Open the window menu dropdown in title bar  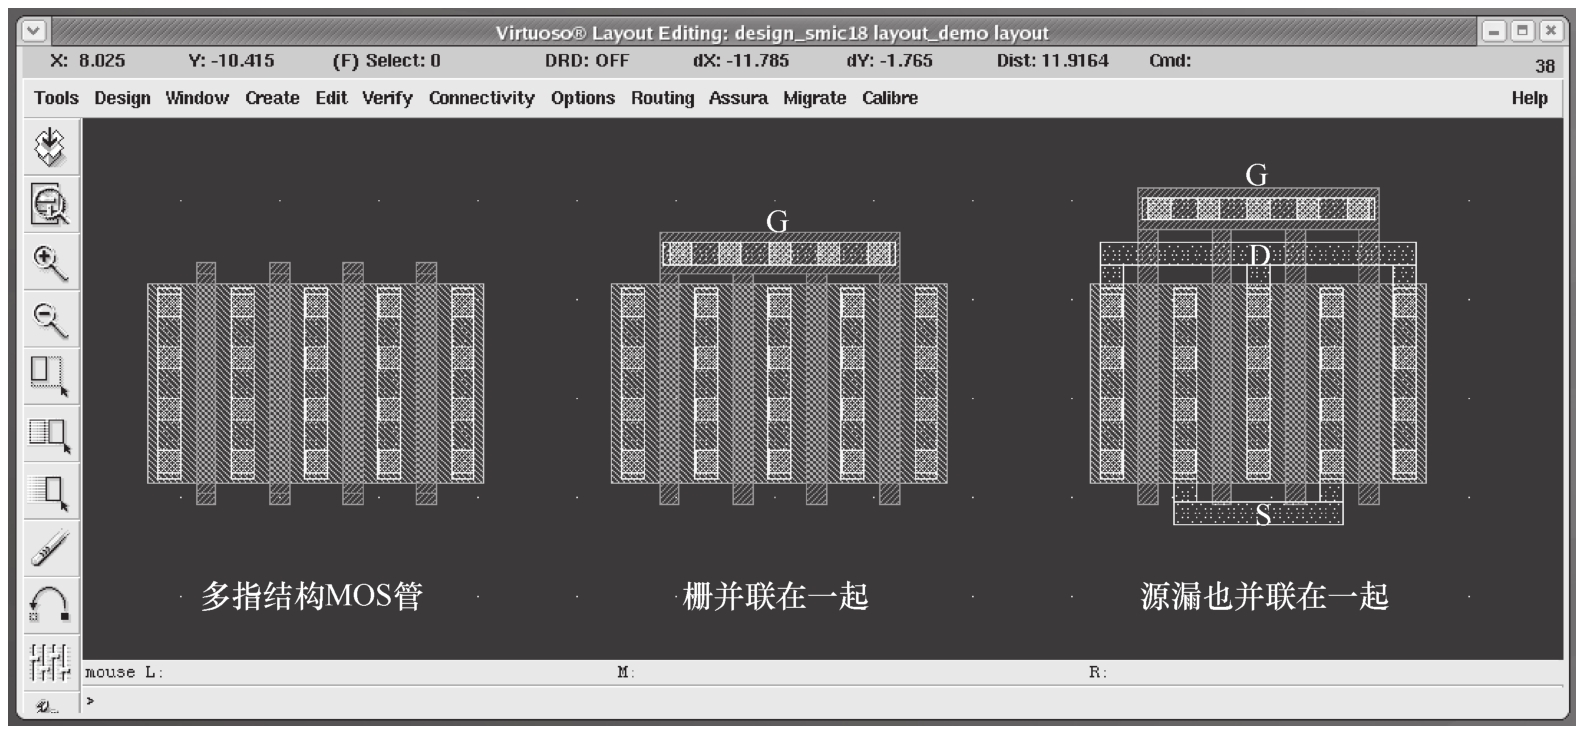coord(34,31)
